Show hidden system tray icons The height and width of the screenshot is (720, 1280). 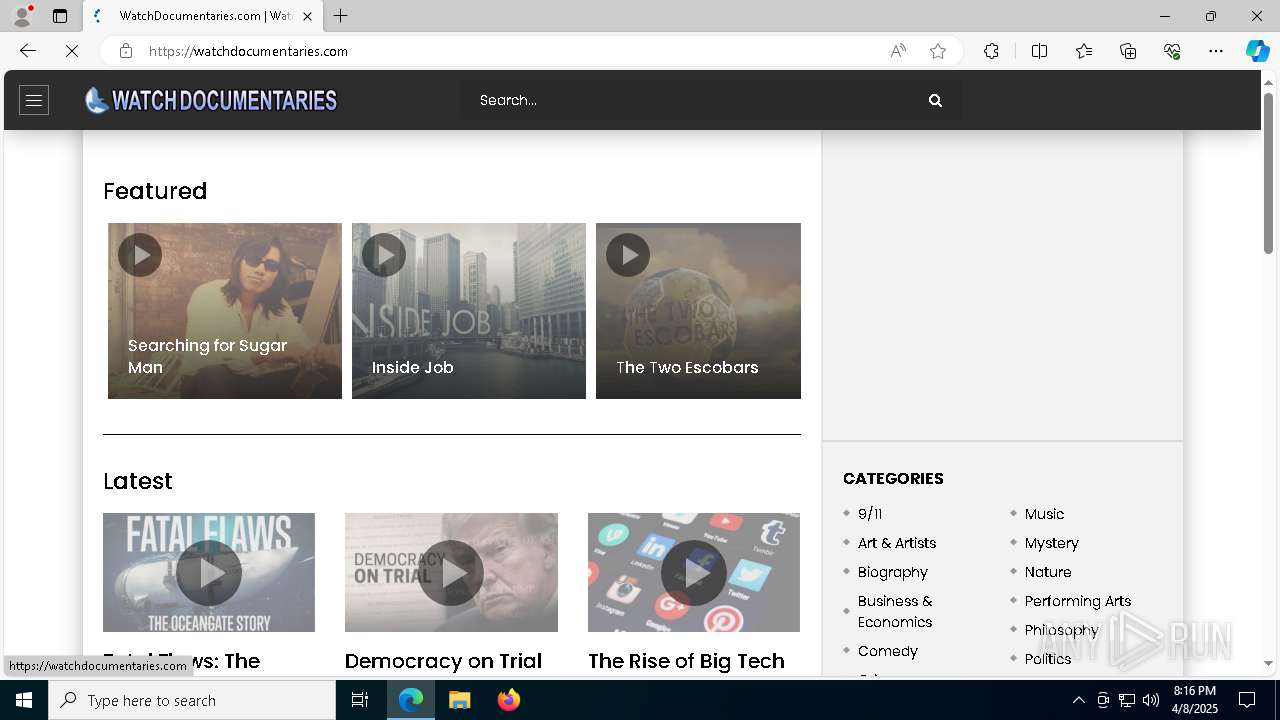coord(1079,700)
